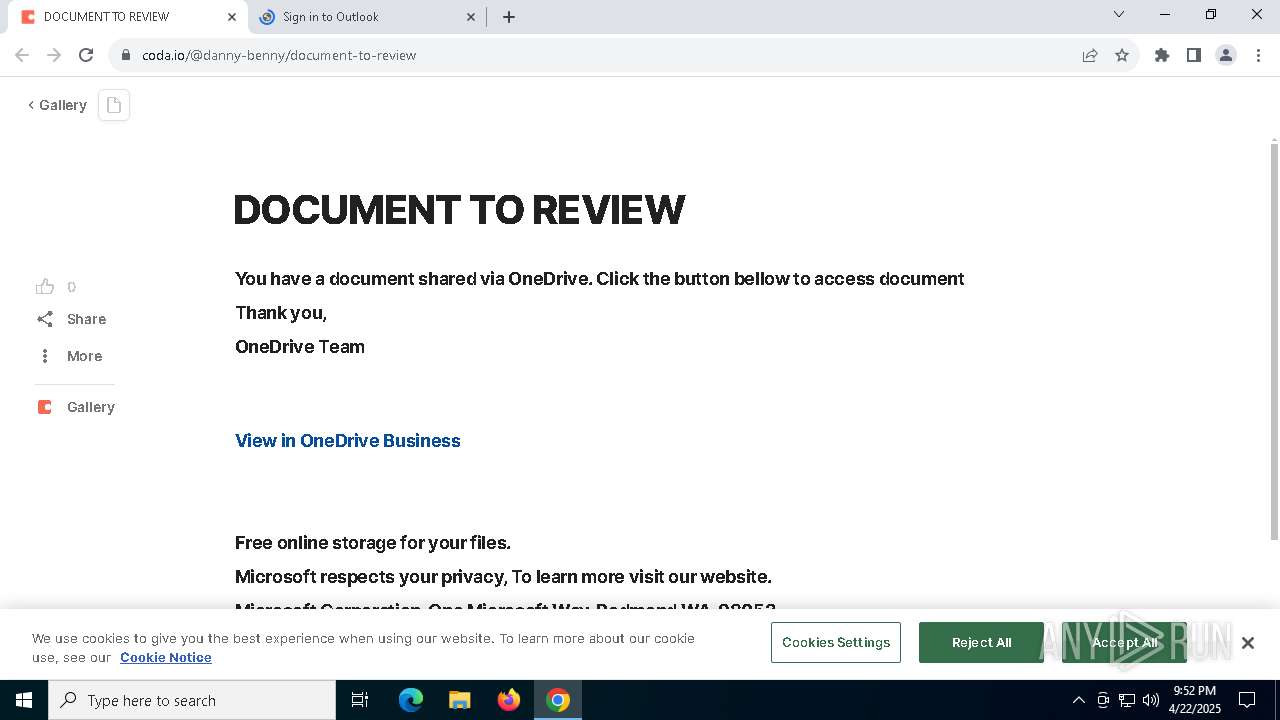Viewport: 1280px width, 720px height.
Task: Launch Firefox from taskbar
Action: tap(509, 700)
